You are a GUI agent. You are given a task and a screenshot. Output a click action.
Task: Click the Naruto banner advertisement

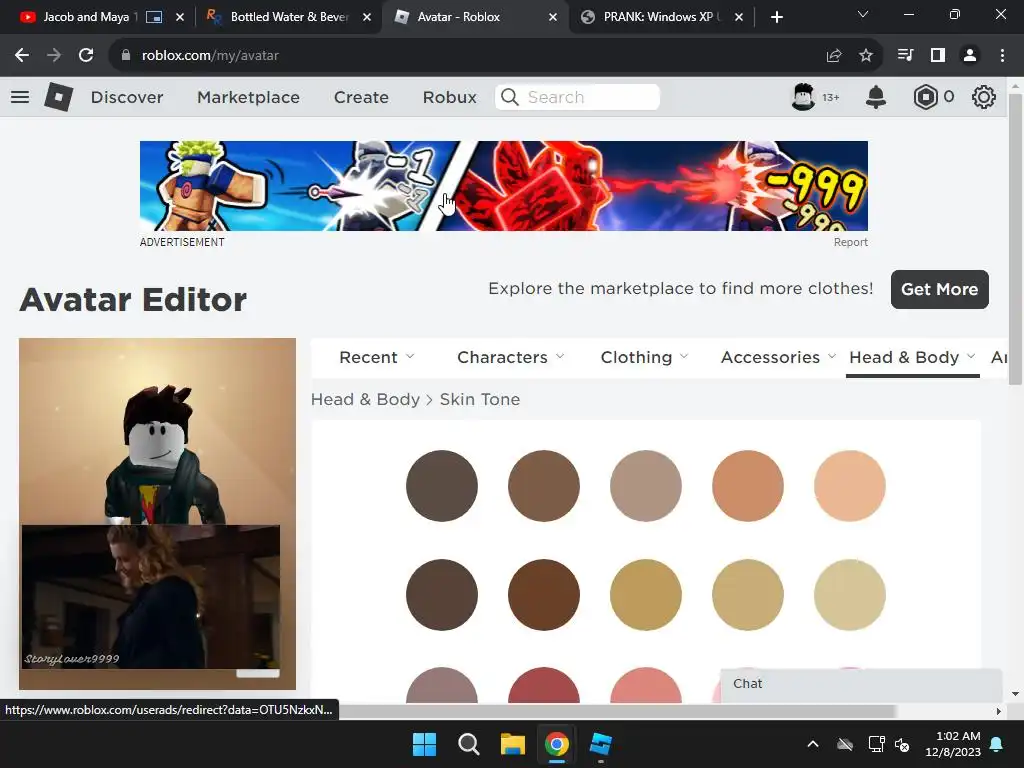pos(504,185)
